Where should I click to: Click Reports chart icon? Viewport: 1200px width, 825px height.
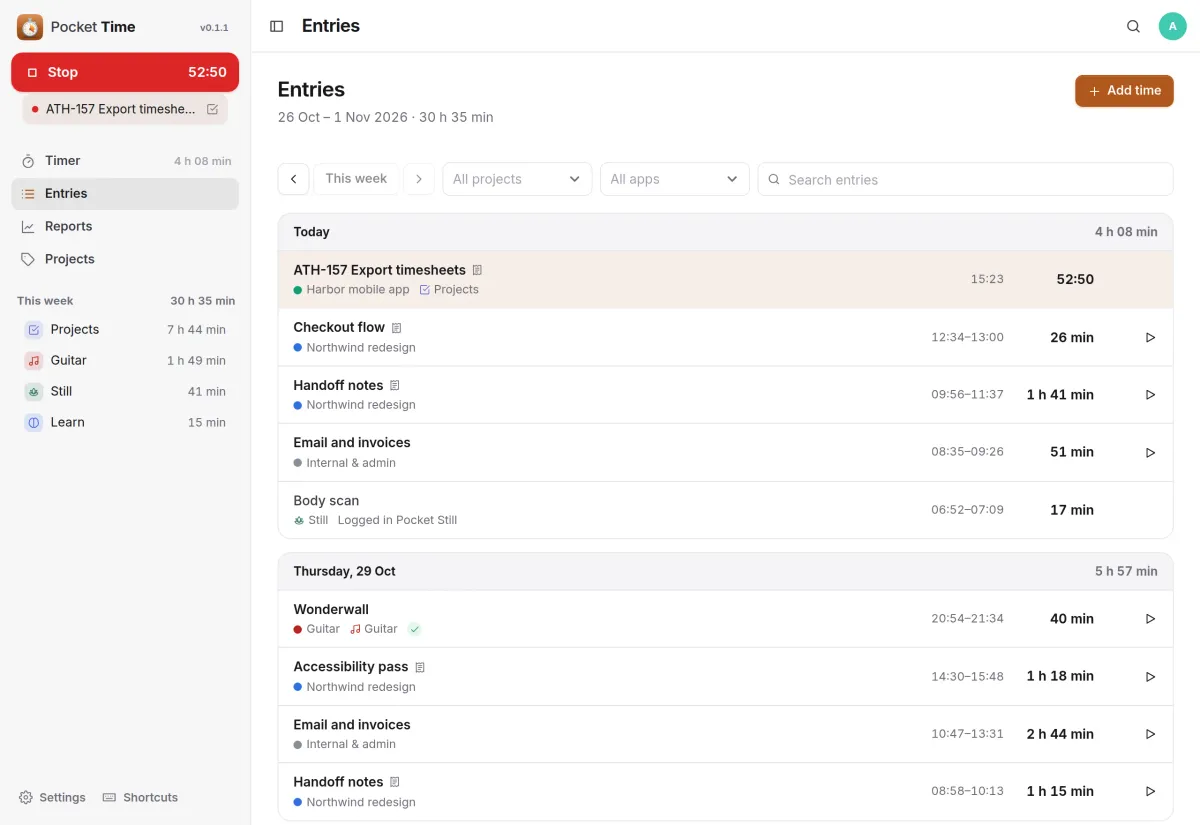pyautogui.click(x=28, y=226)
